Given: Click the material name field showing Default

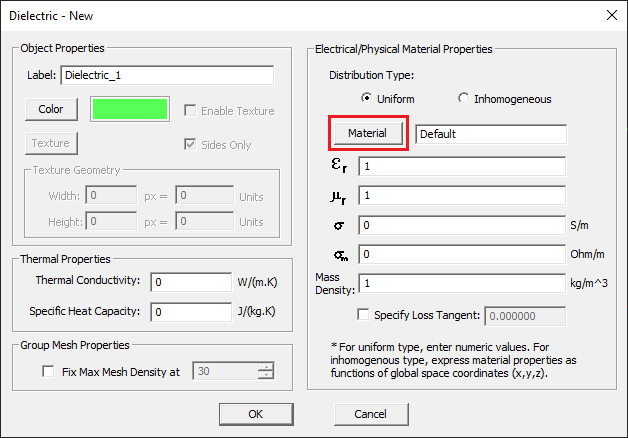Looking at the screenshot, I should (x=490, y=134).
